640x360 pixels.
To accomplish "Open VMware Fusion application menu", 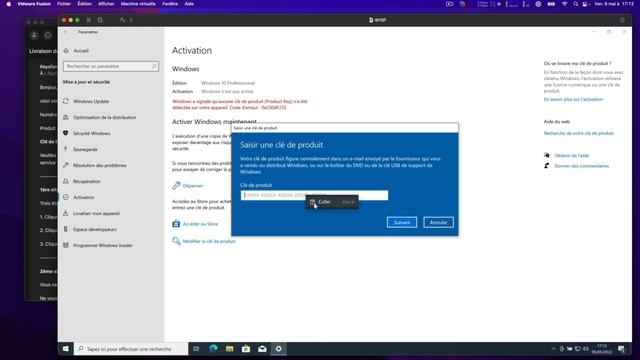I will 34,4.
